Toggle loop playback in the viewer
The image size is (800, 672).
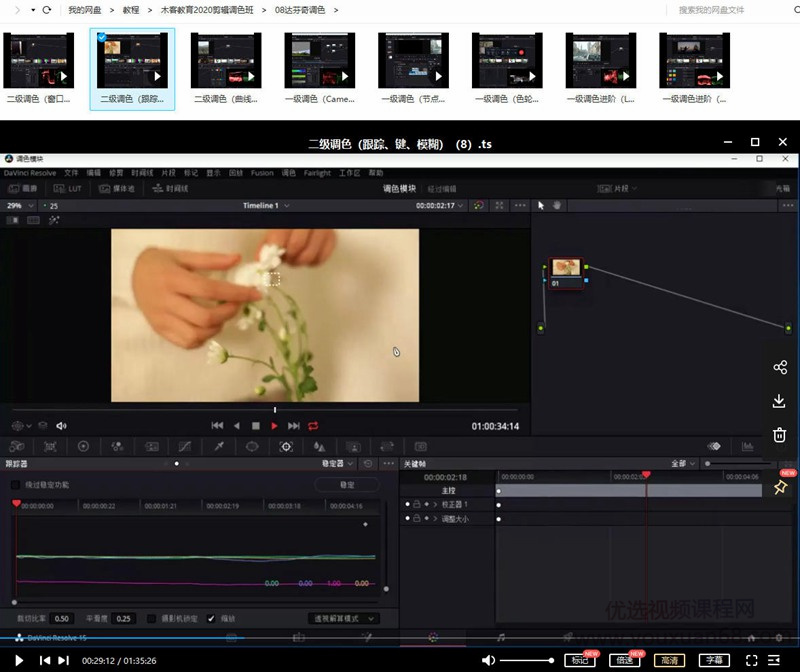(x=313, y=426)
